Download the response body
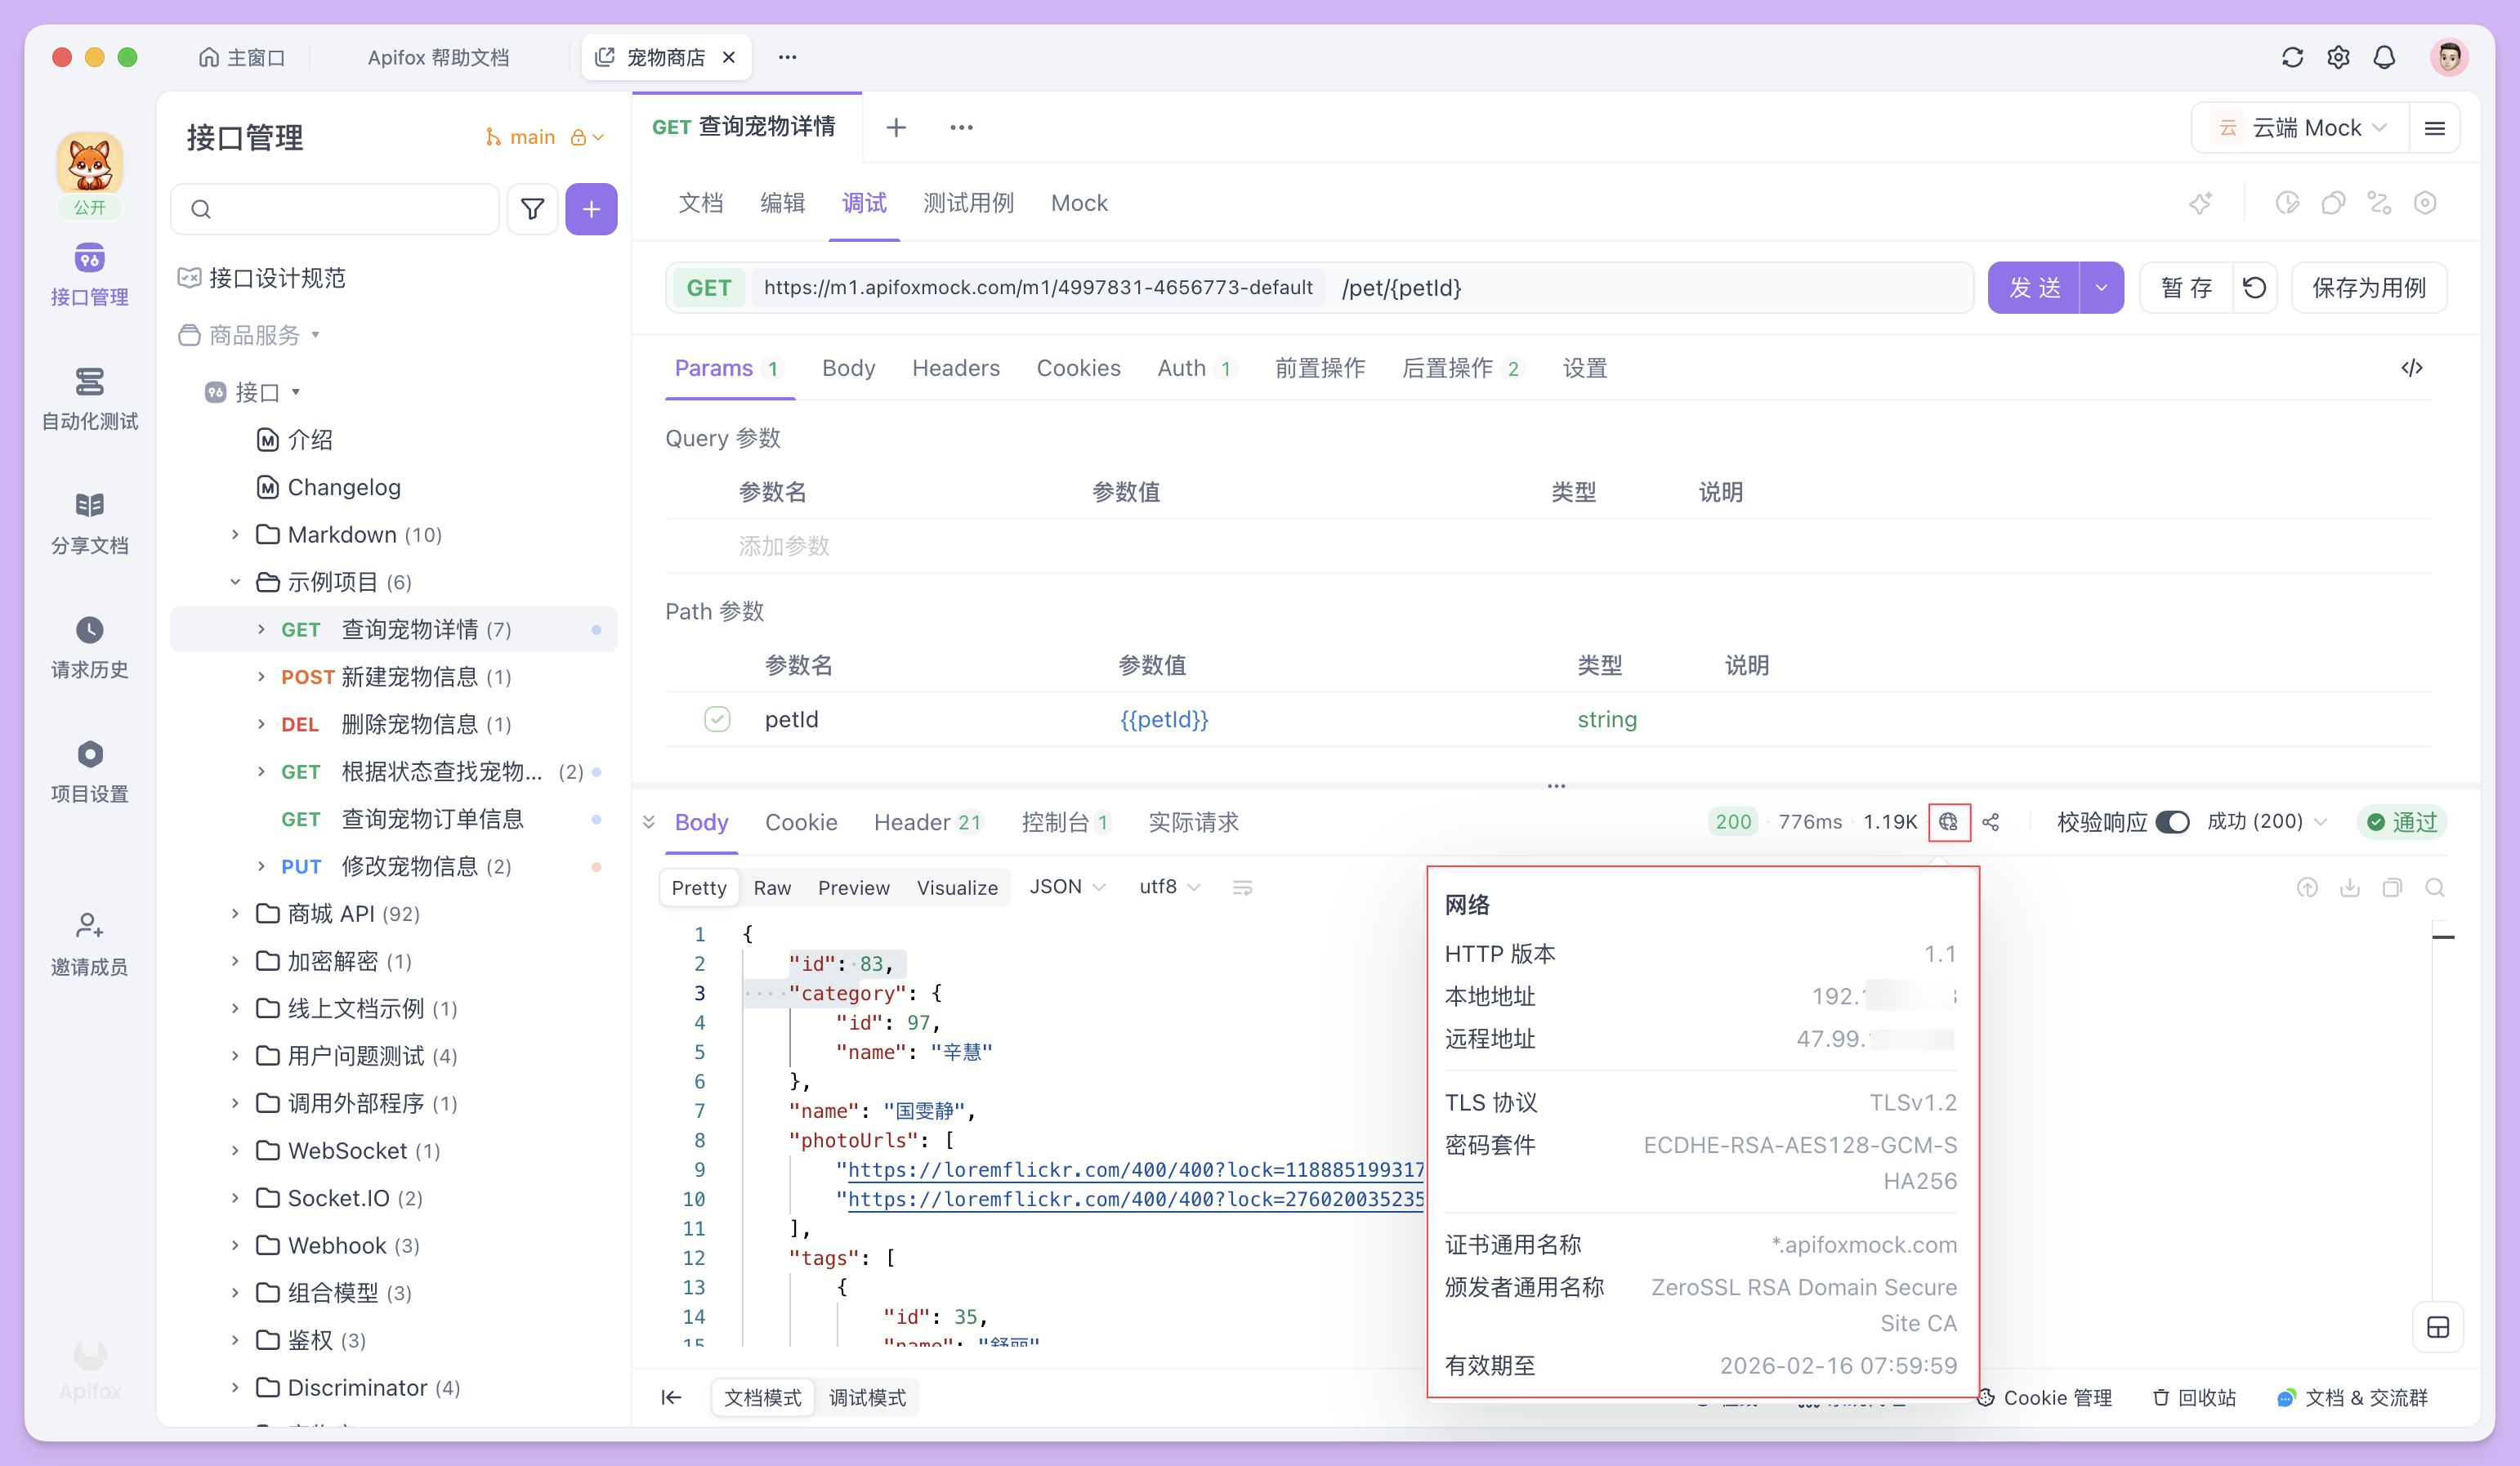Viewport: 2520px width, 1466px height. (2351, 887)
